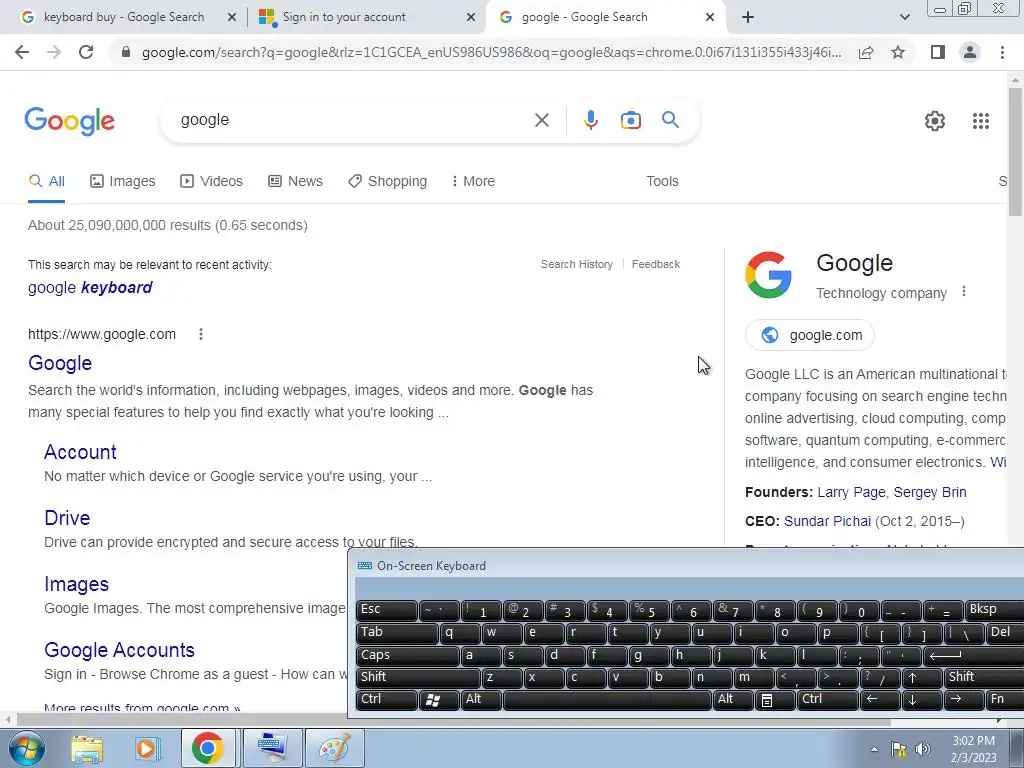Toggle the left Alt key on the on-screen keyboard
Image resolution: width=1024 pixels, height=768 pixels.
[x=481, y=700]
